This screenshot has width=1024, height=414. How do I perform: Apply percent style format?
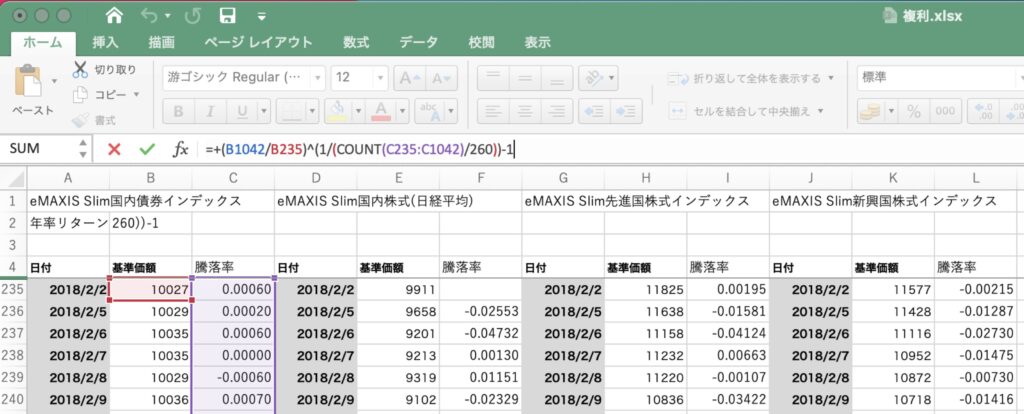click(x=914, y=111)
